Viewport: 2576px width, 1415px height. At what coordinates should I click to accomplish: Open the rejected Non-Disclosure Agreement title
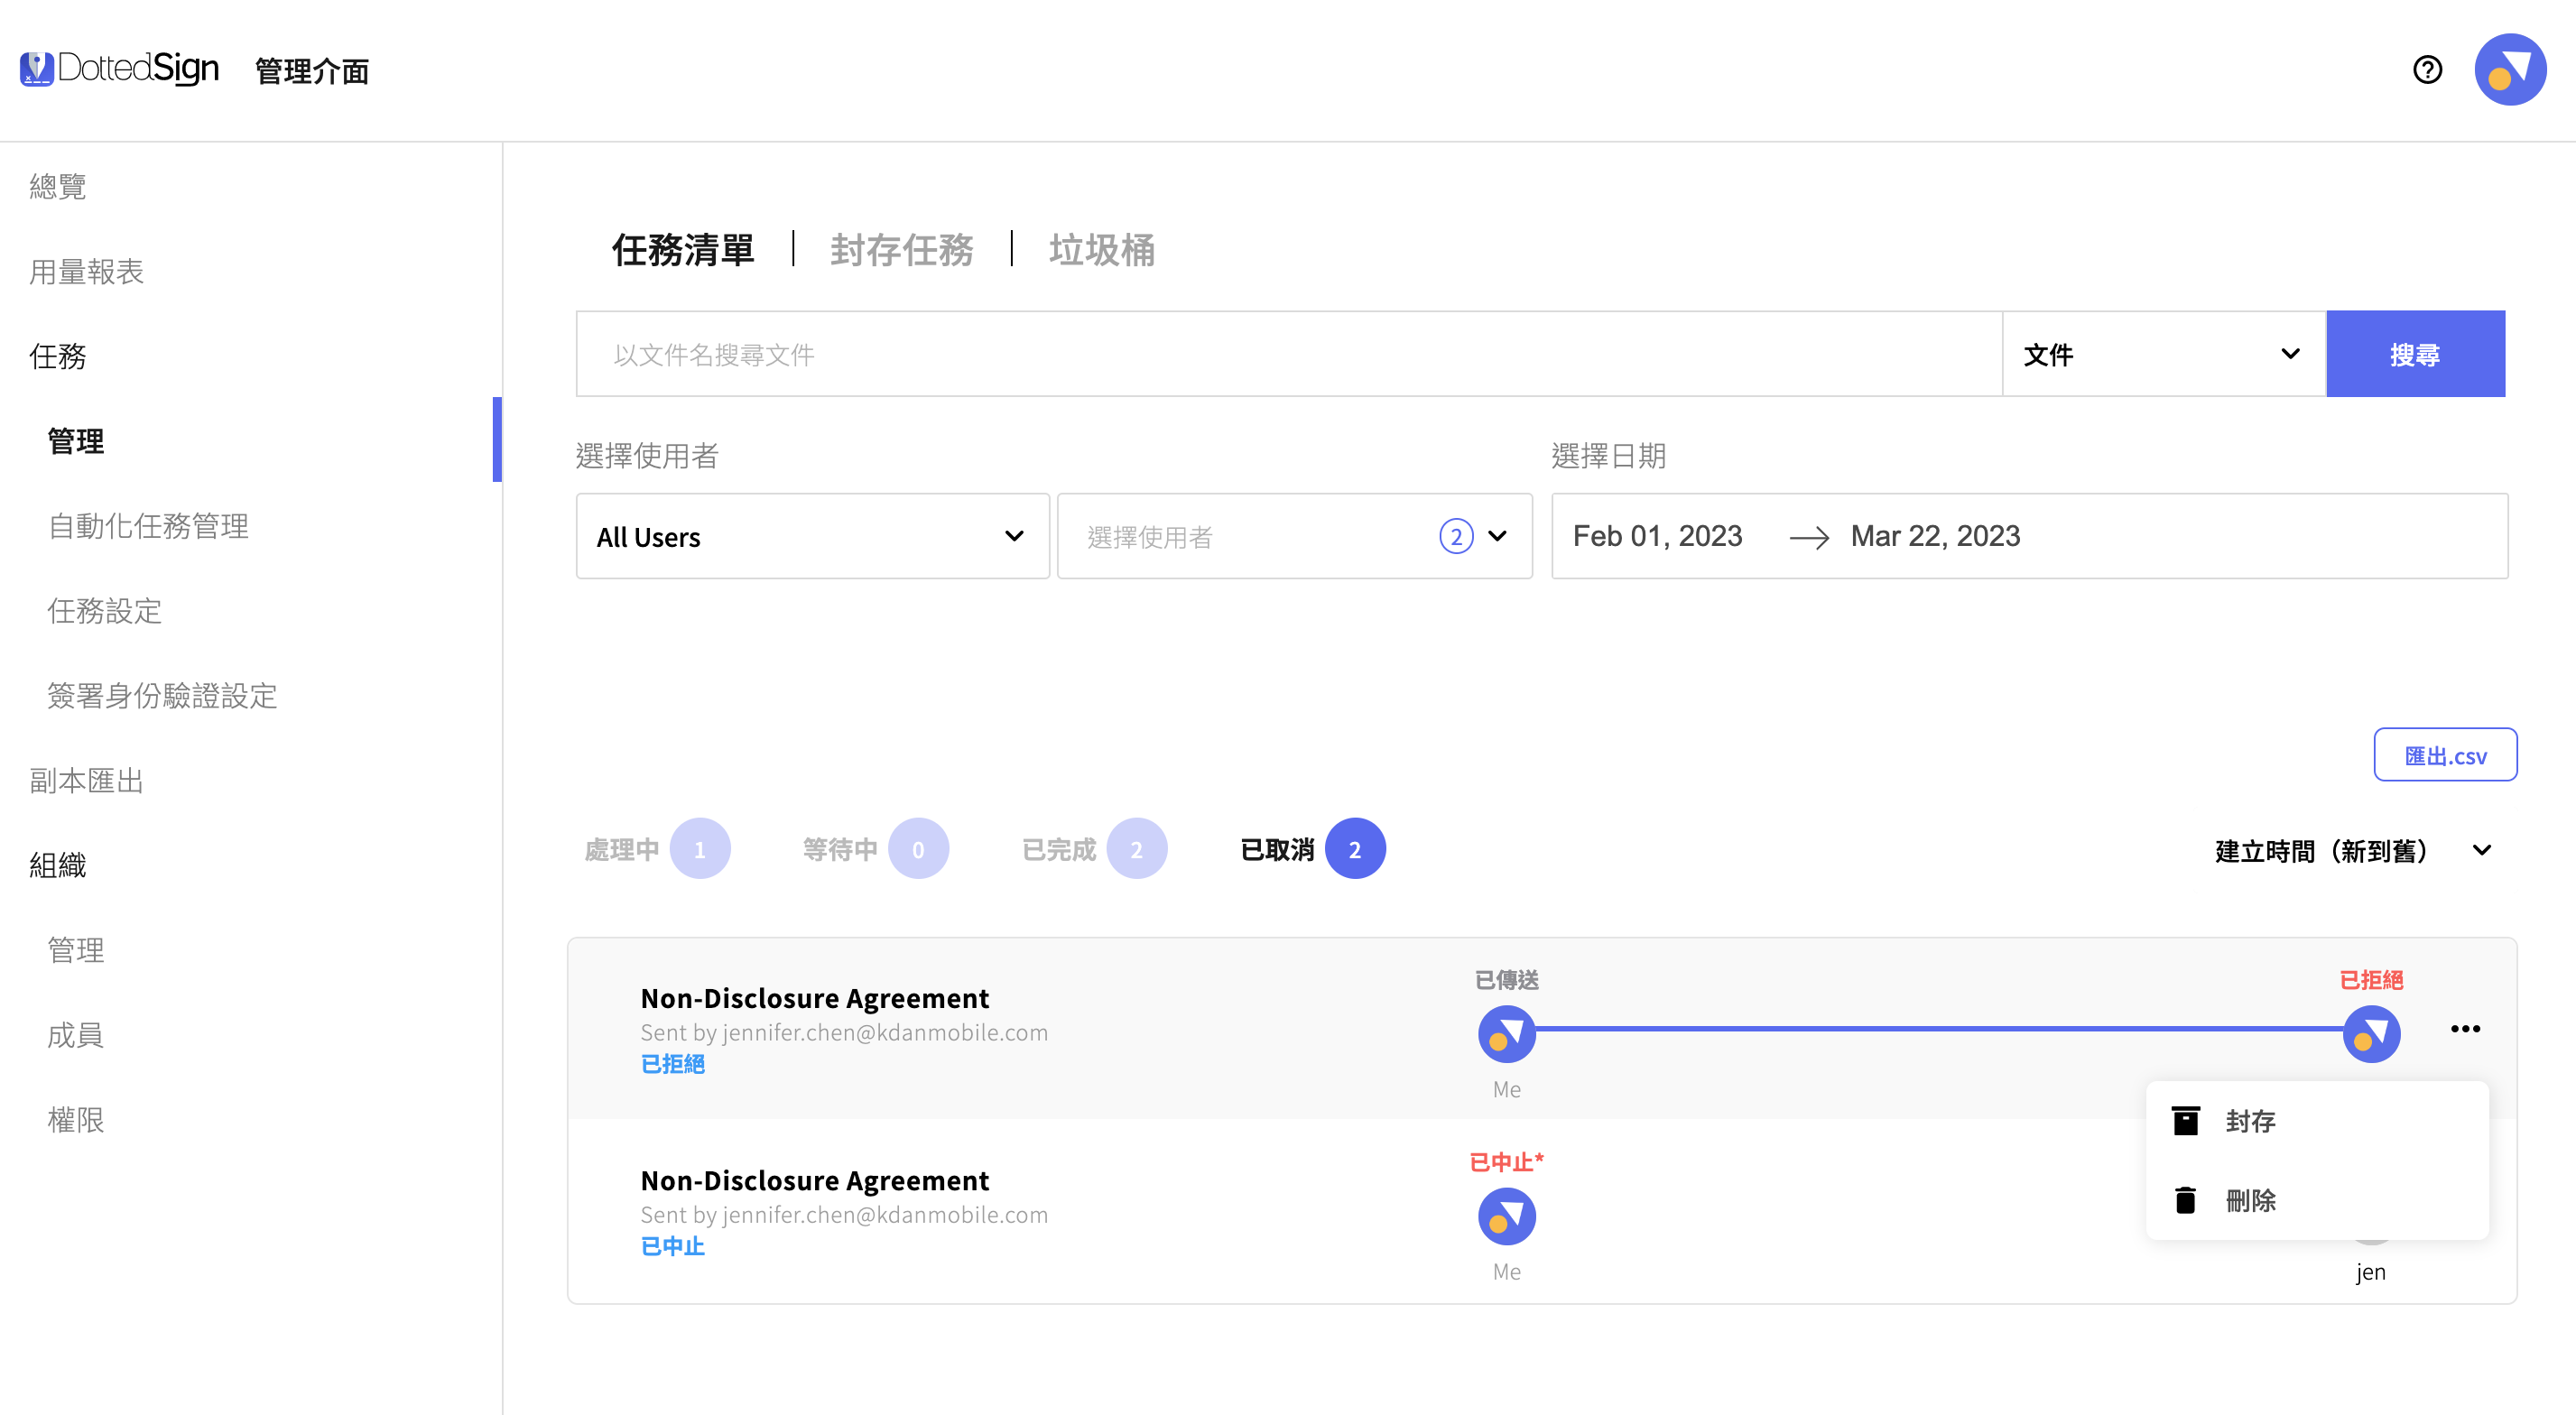pyautogui.click(x=815, y=998)
